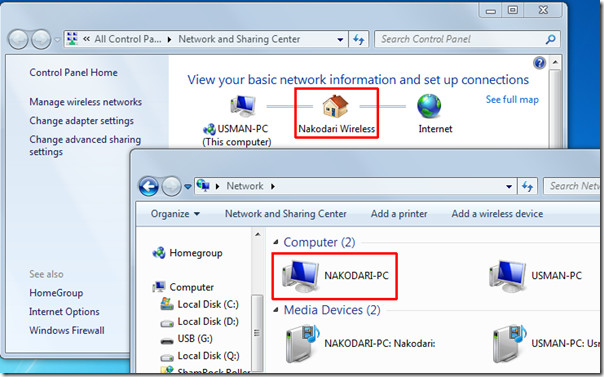Screen dimensions: 604x377
Task: Open Control Panel Home link
Action: [74, 72]
